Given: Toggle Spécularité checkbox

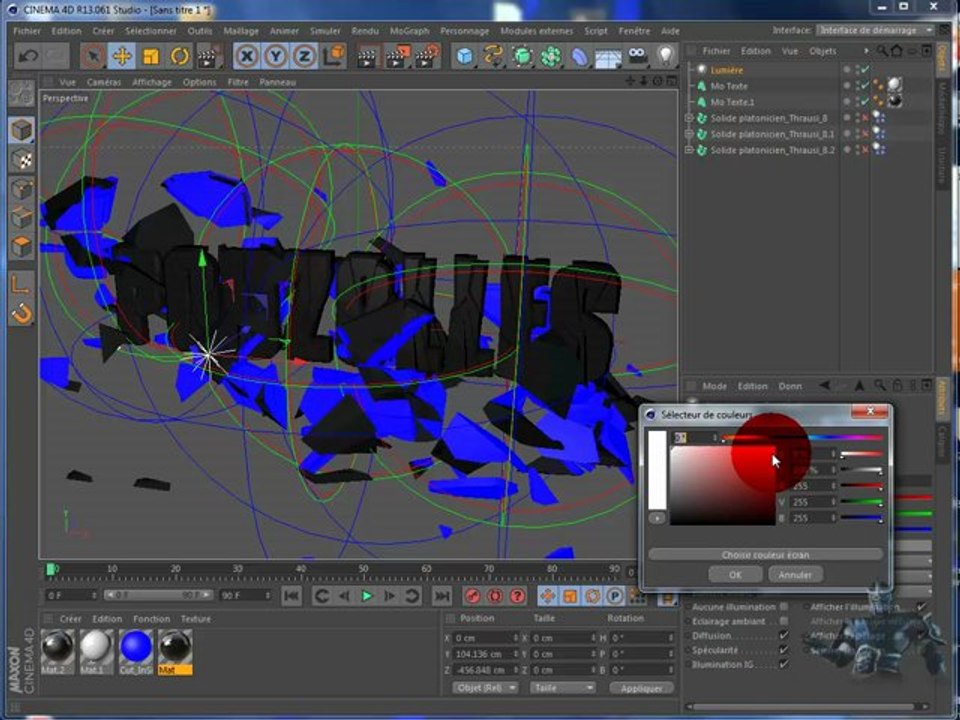Looking at the screenshot, I should click(784, 650).
